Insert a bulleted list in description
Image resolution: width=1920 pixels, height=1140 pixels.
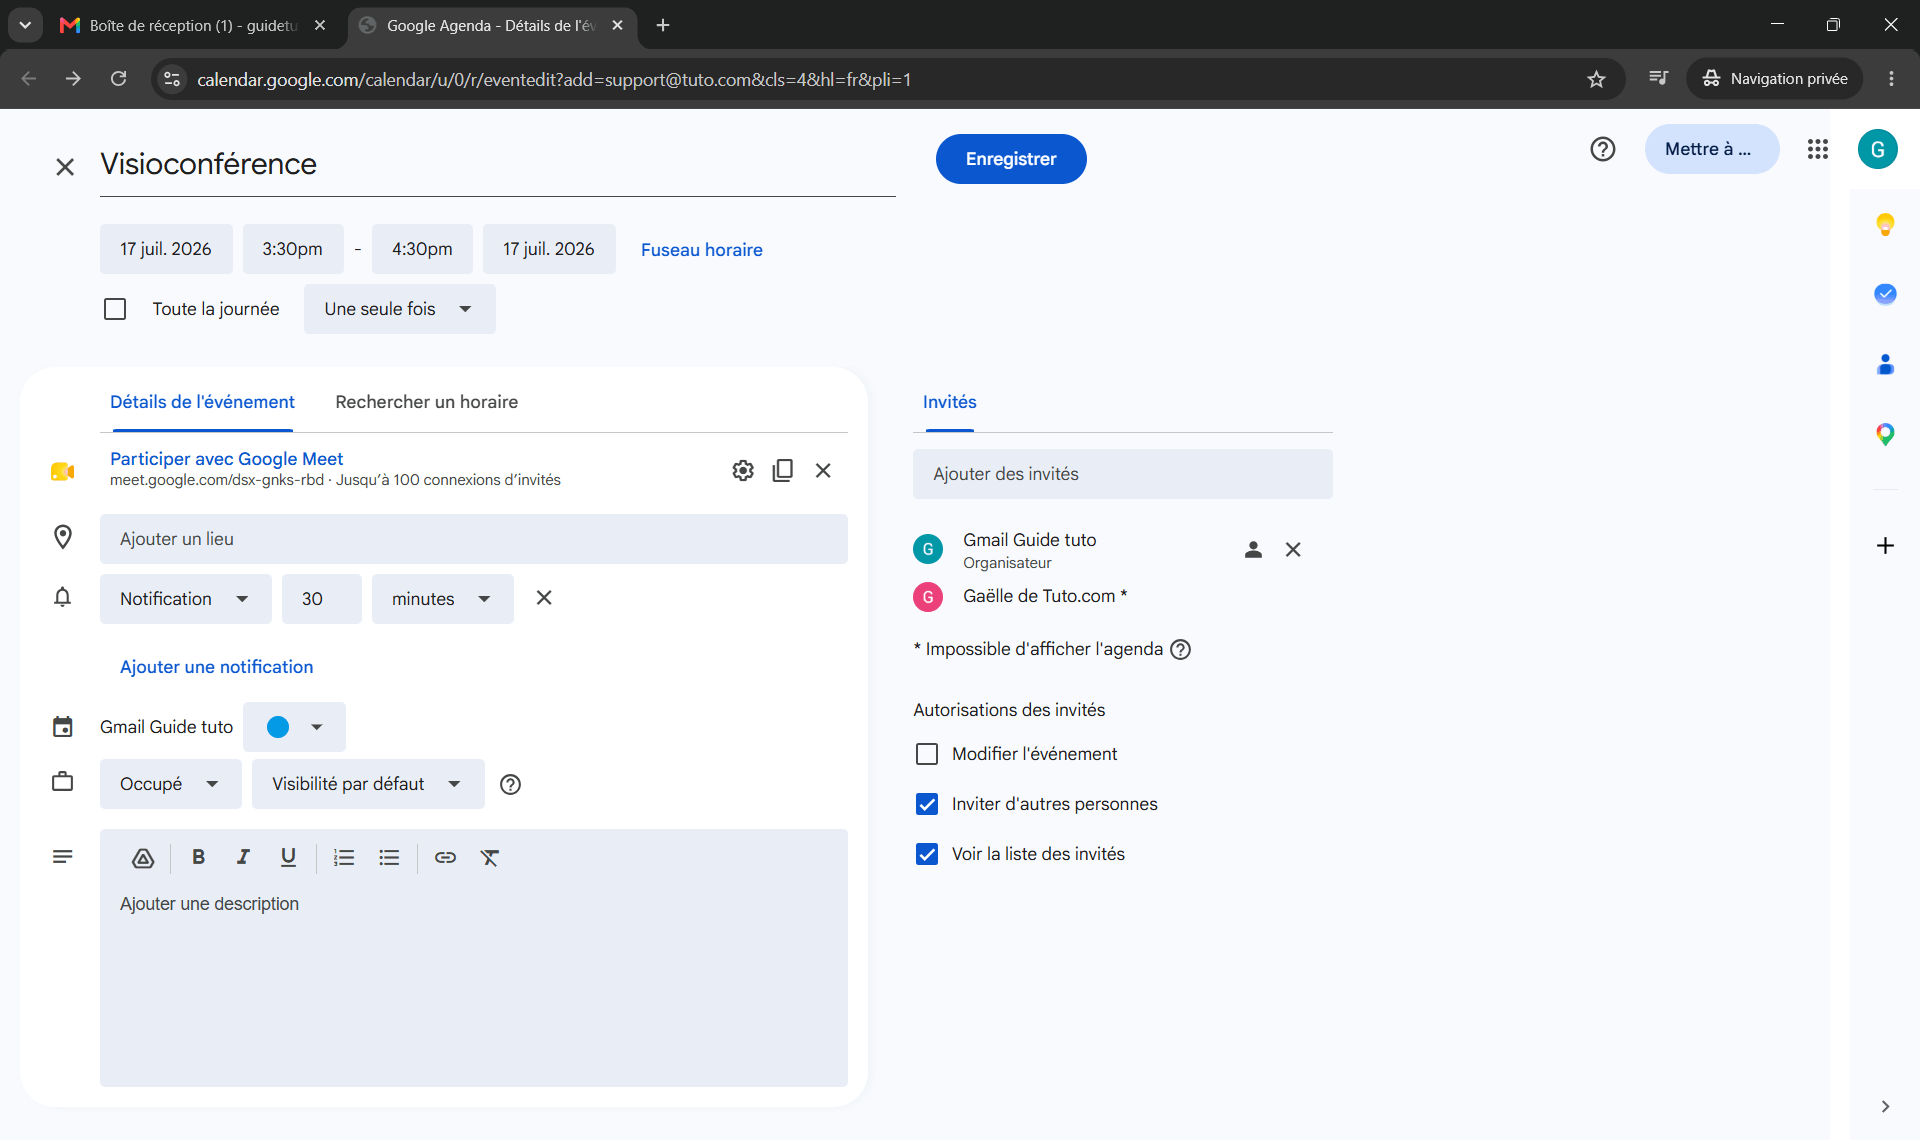pos(389,857)
